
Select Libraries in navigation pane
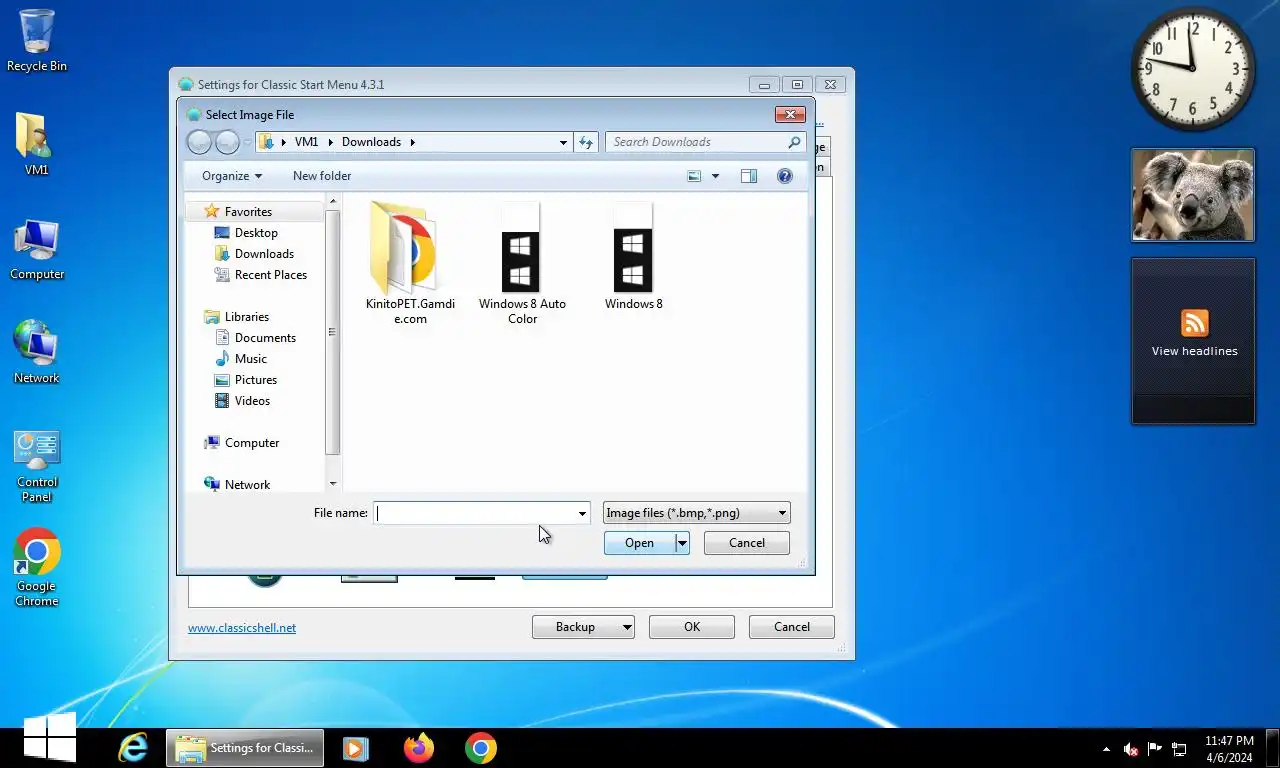coord(246,316)
